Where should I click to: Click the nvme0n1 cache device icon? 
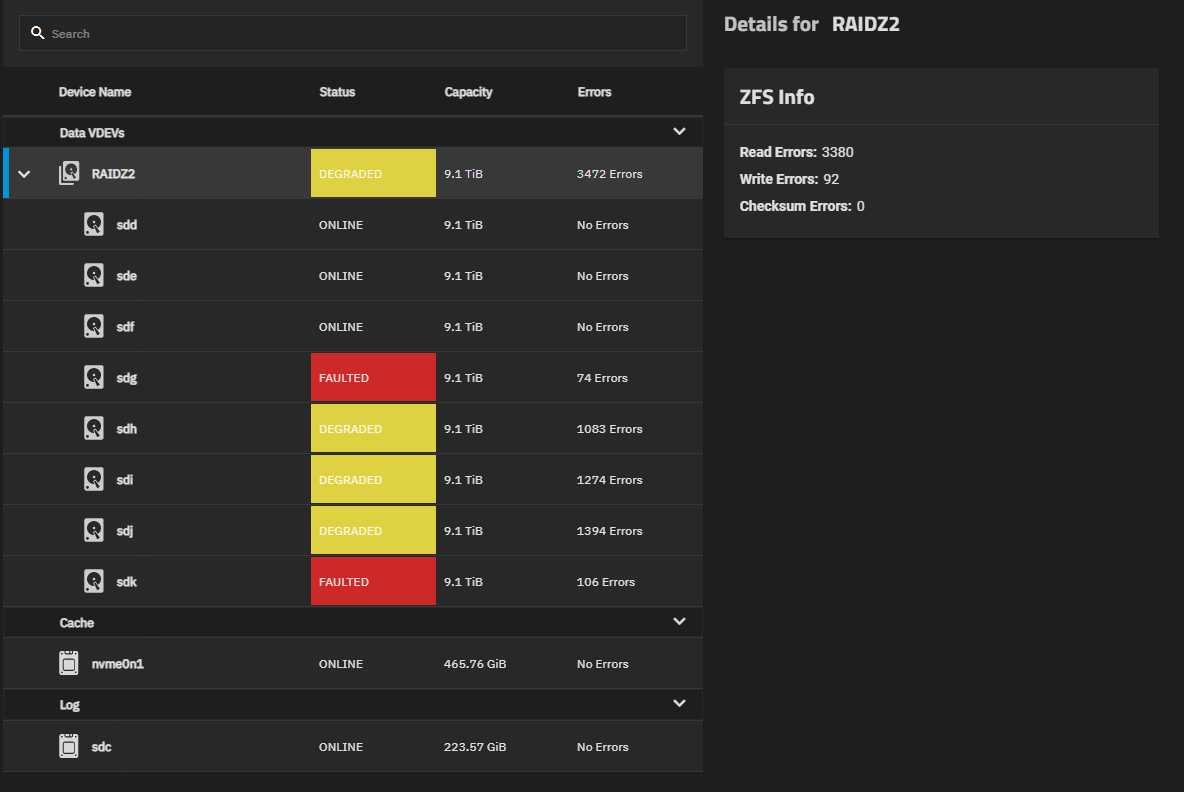coord(69,663)
